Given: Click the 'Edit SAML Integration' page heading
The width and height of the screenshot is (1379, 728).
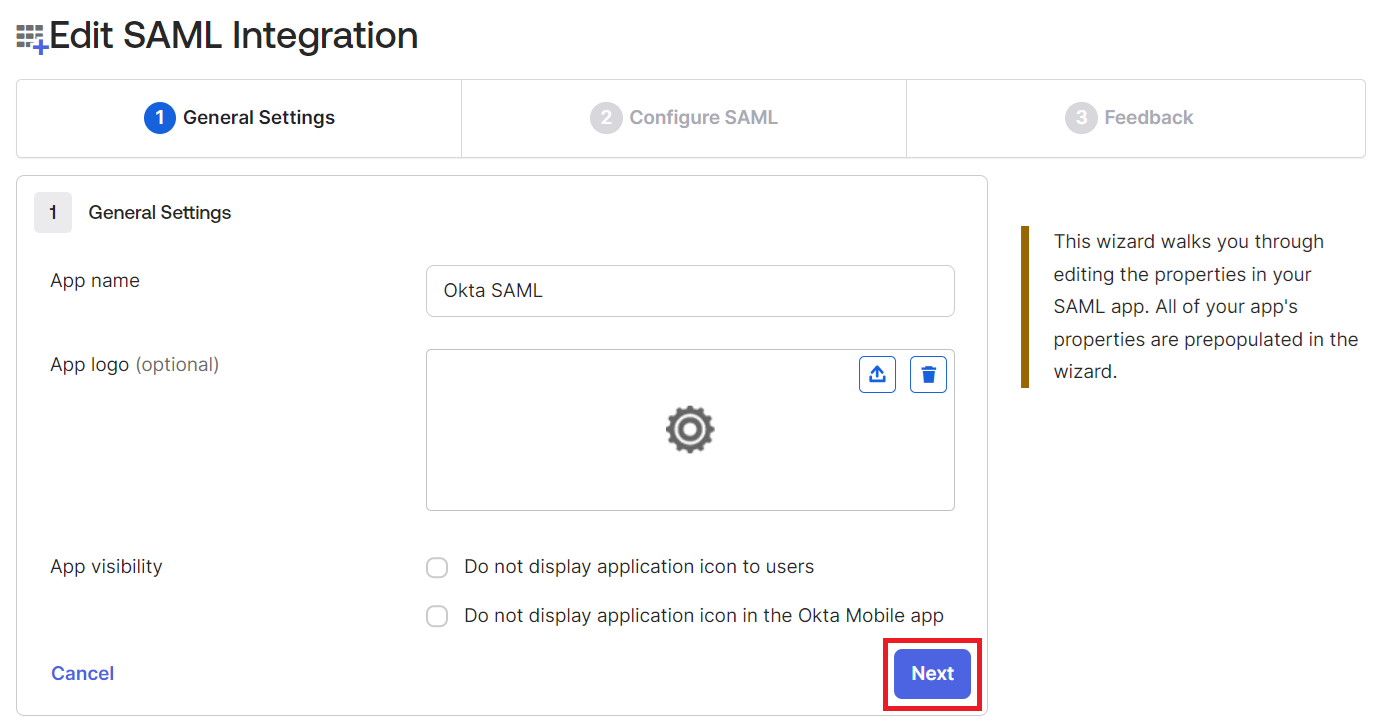Looking at the screenshot, I should pyautogui.click(x=234, y=36).
